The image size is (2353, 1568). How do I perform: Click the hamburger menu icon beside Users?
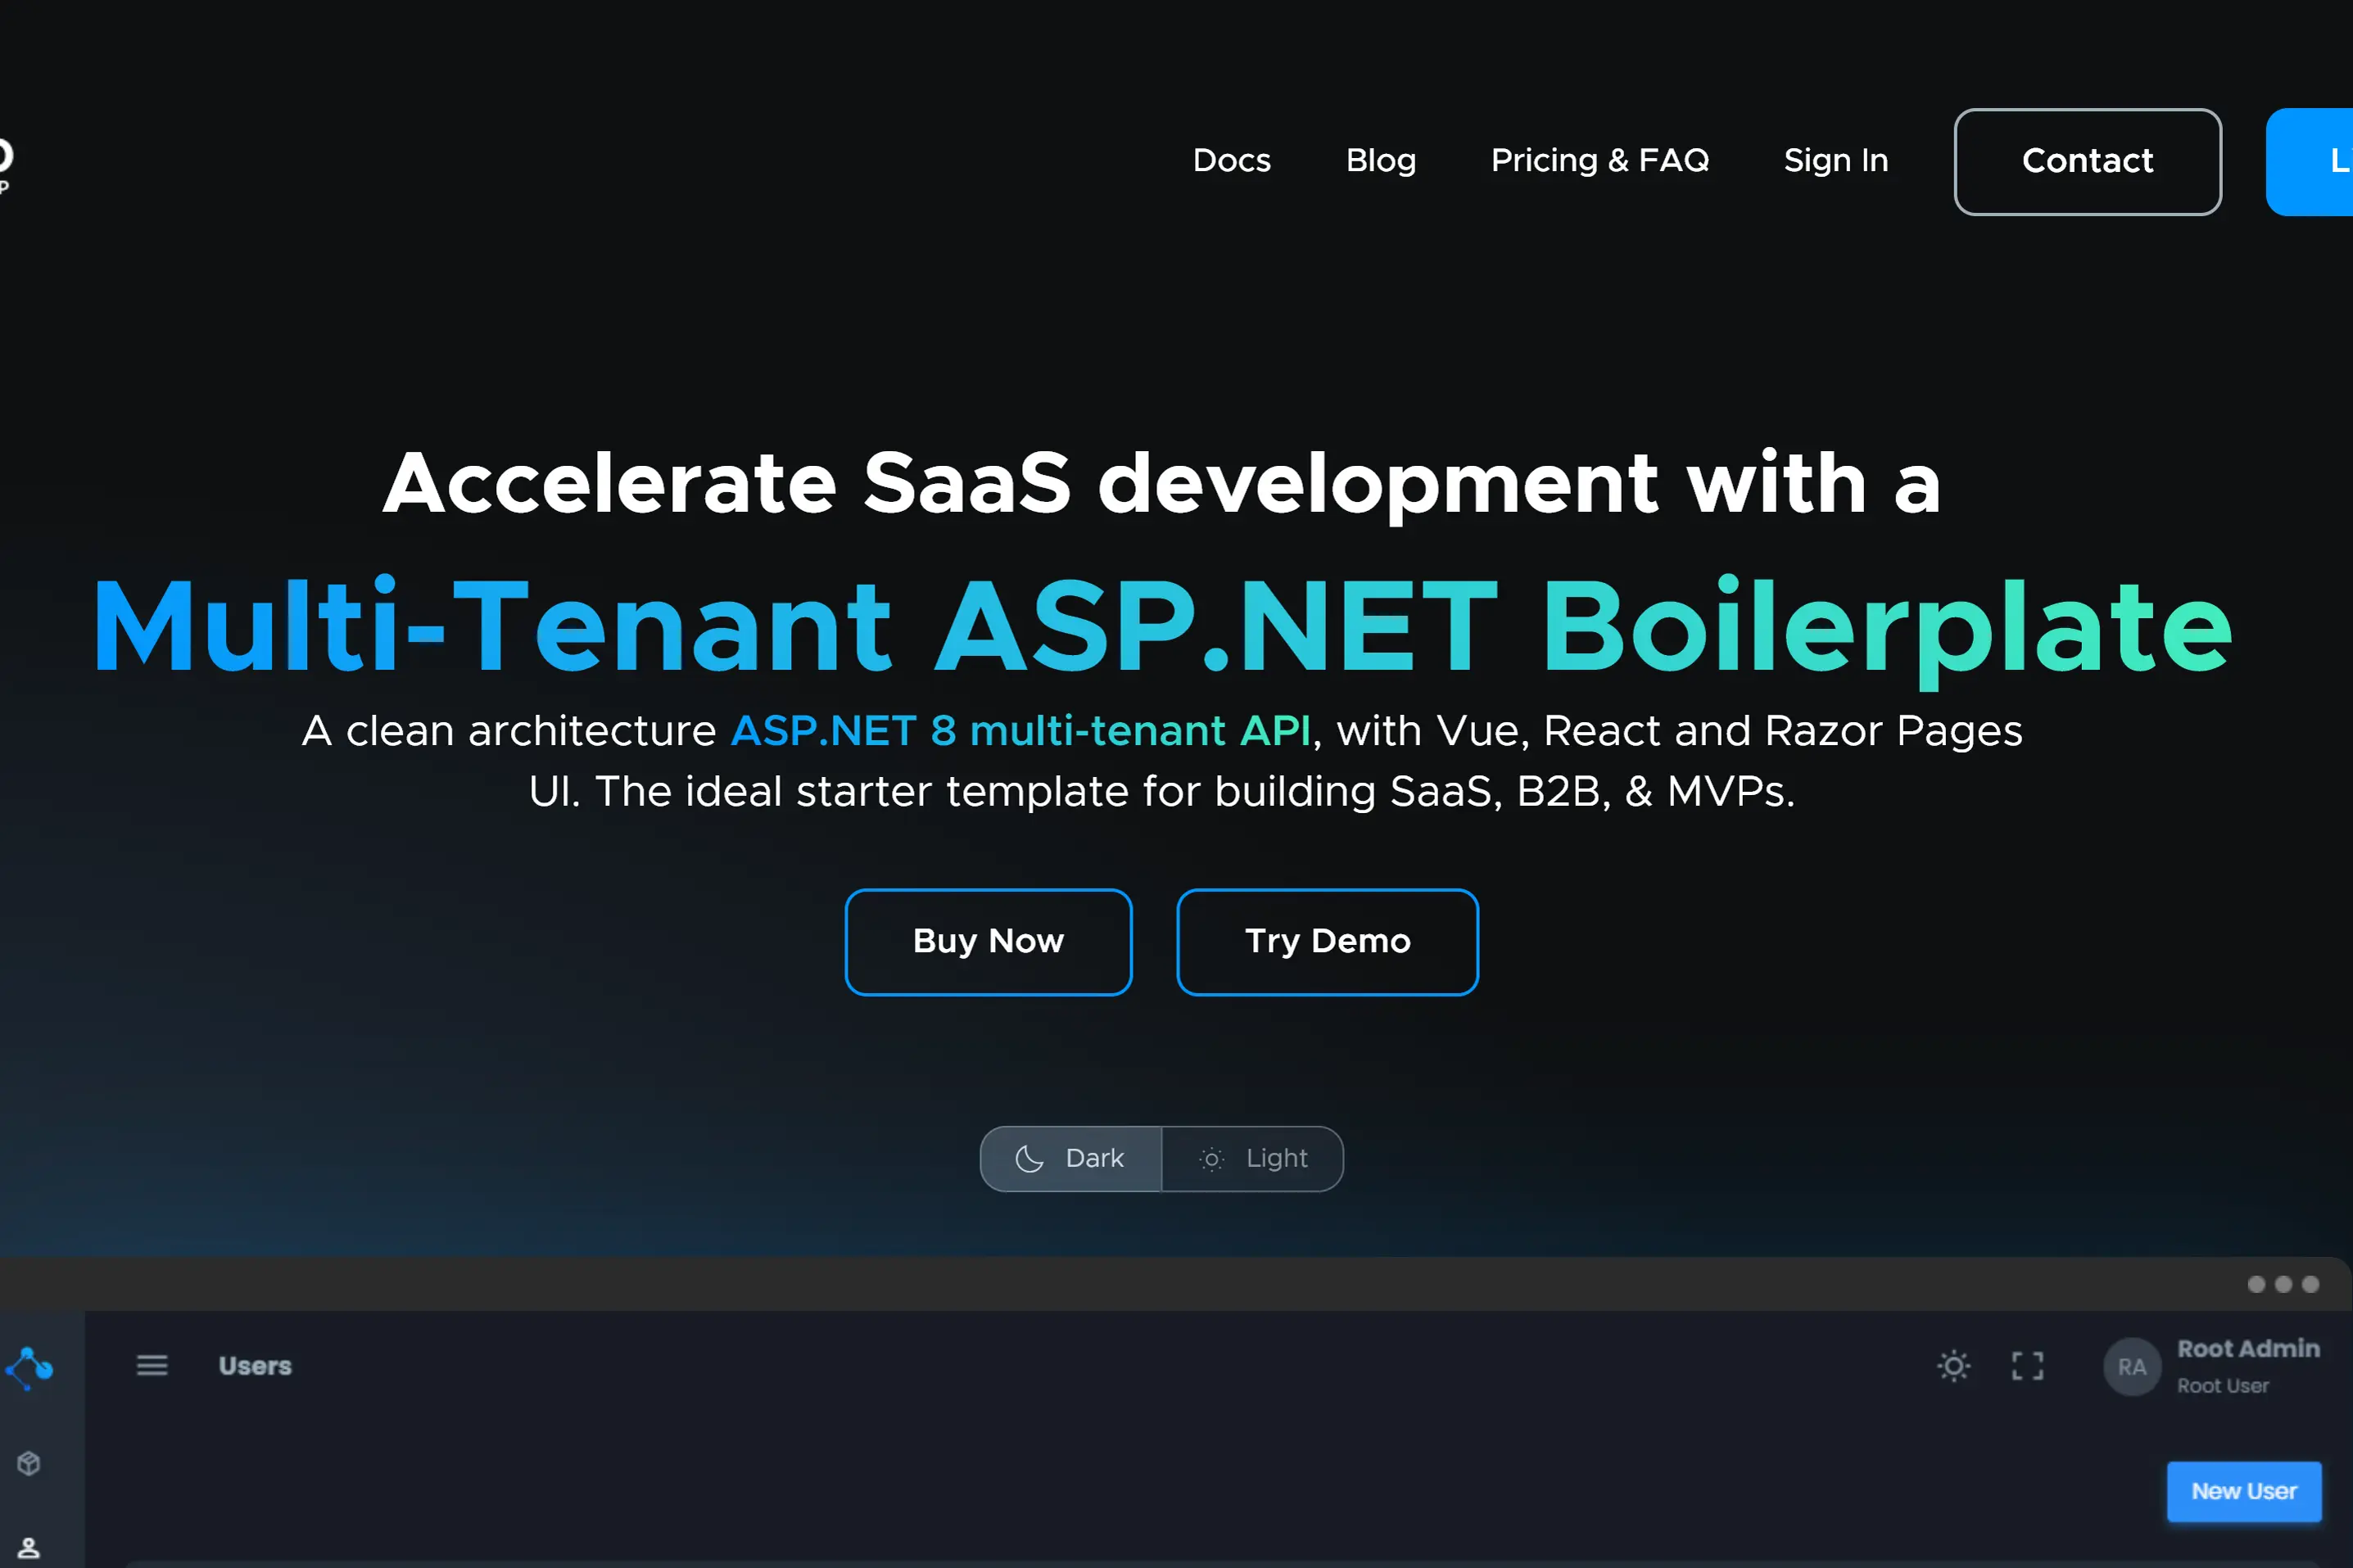click(152, 1365)
